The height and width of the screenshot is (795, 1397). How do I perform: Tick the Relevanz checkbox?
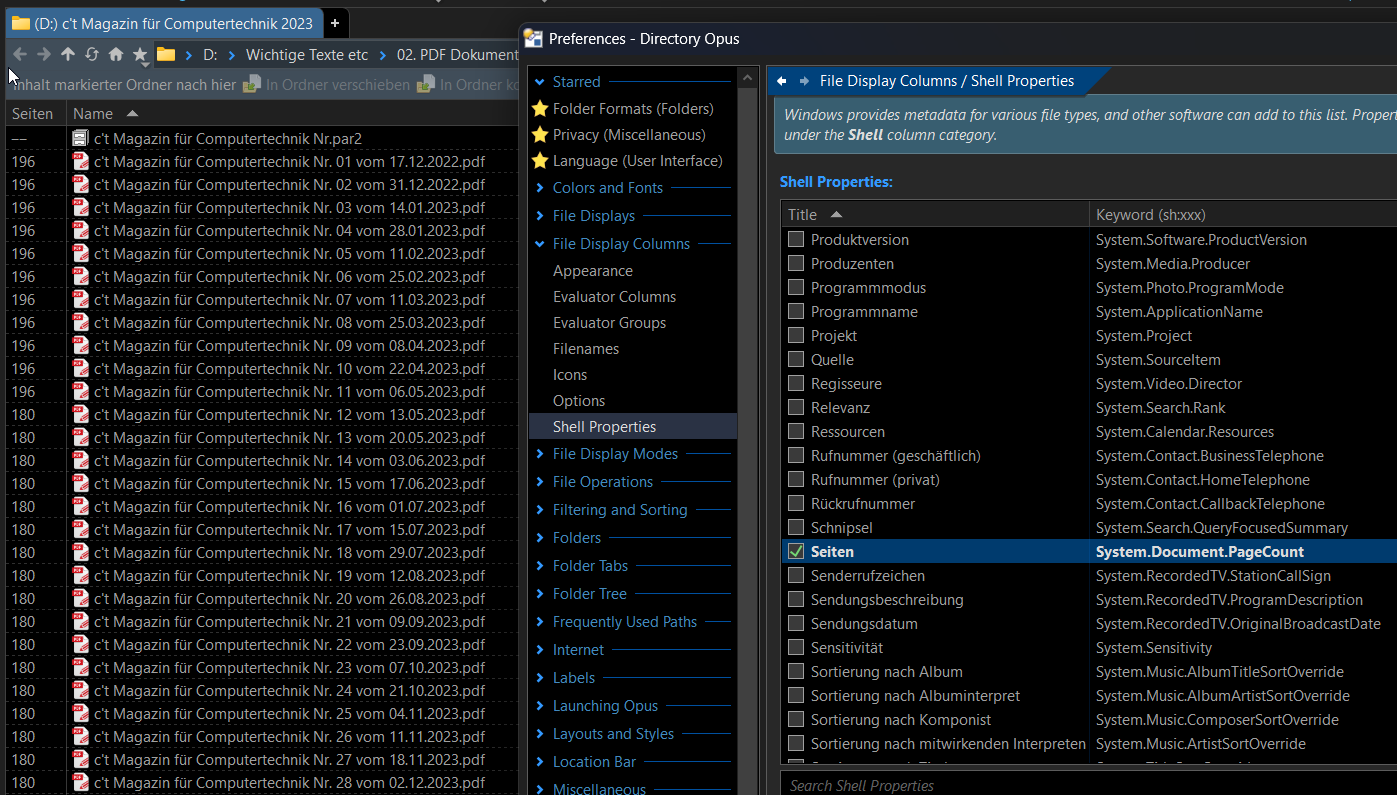(x=796, y=407)
